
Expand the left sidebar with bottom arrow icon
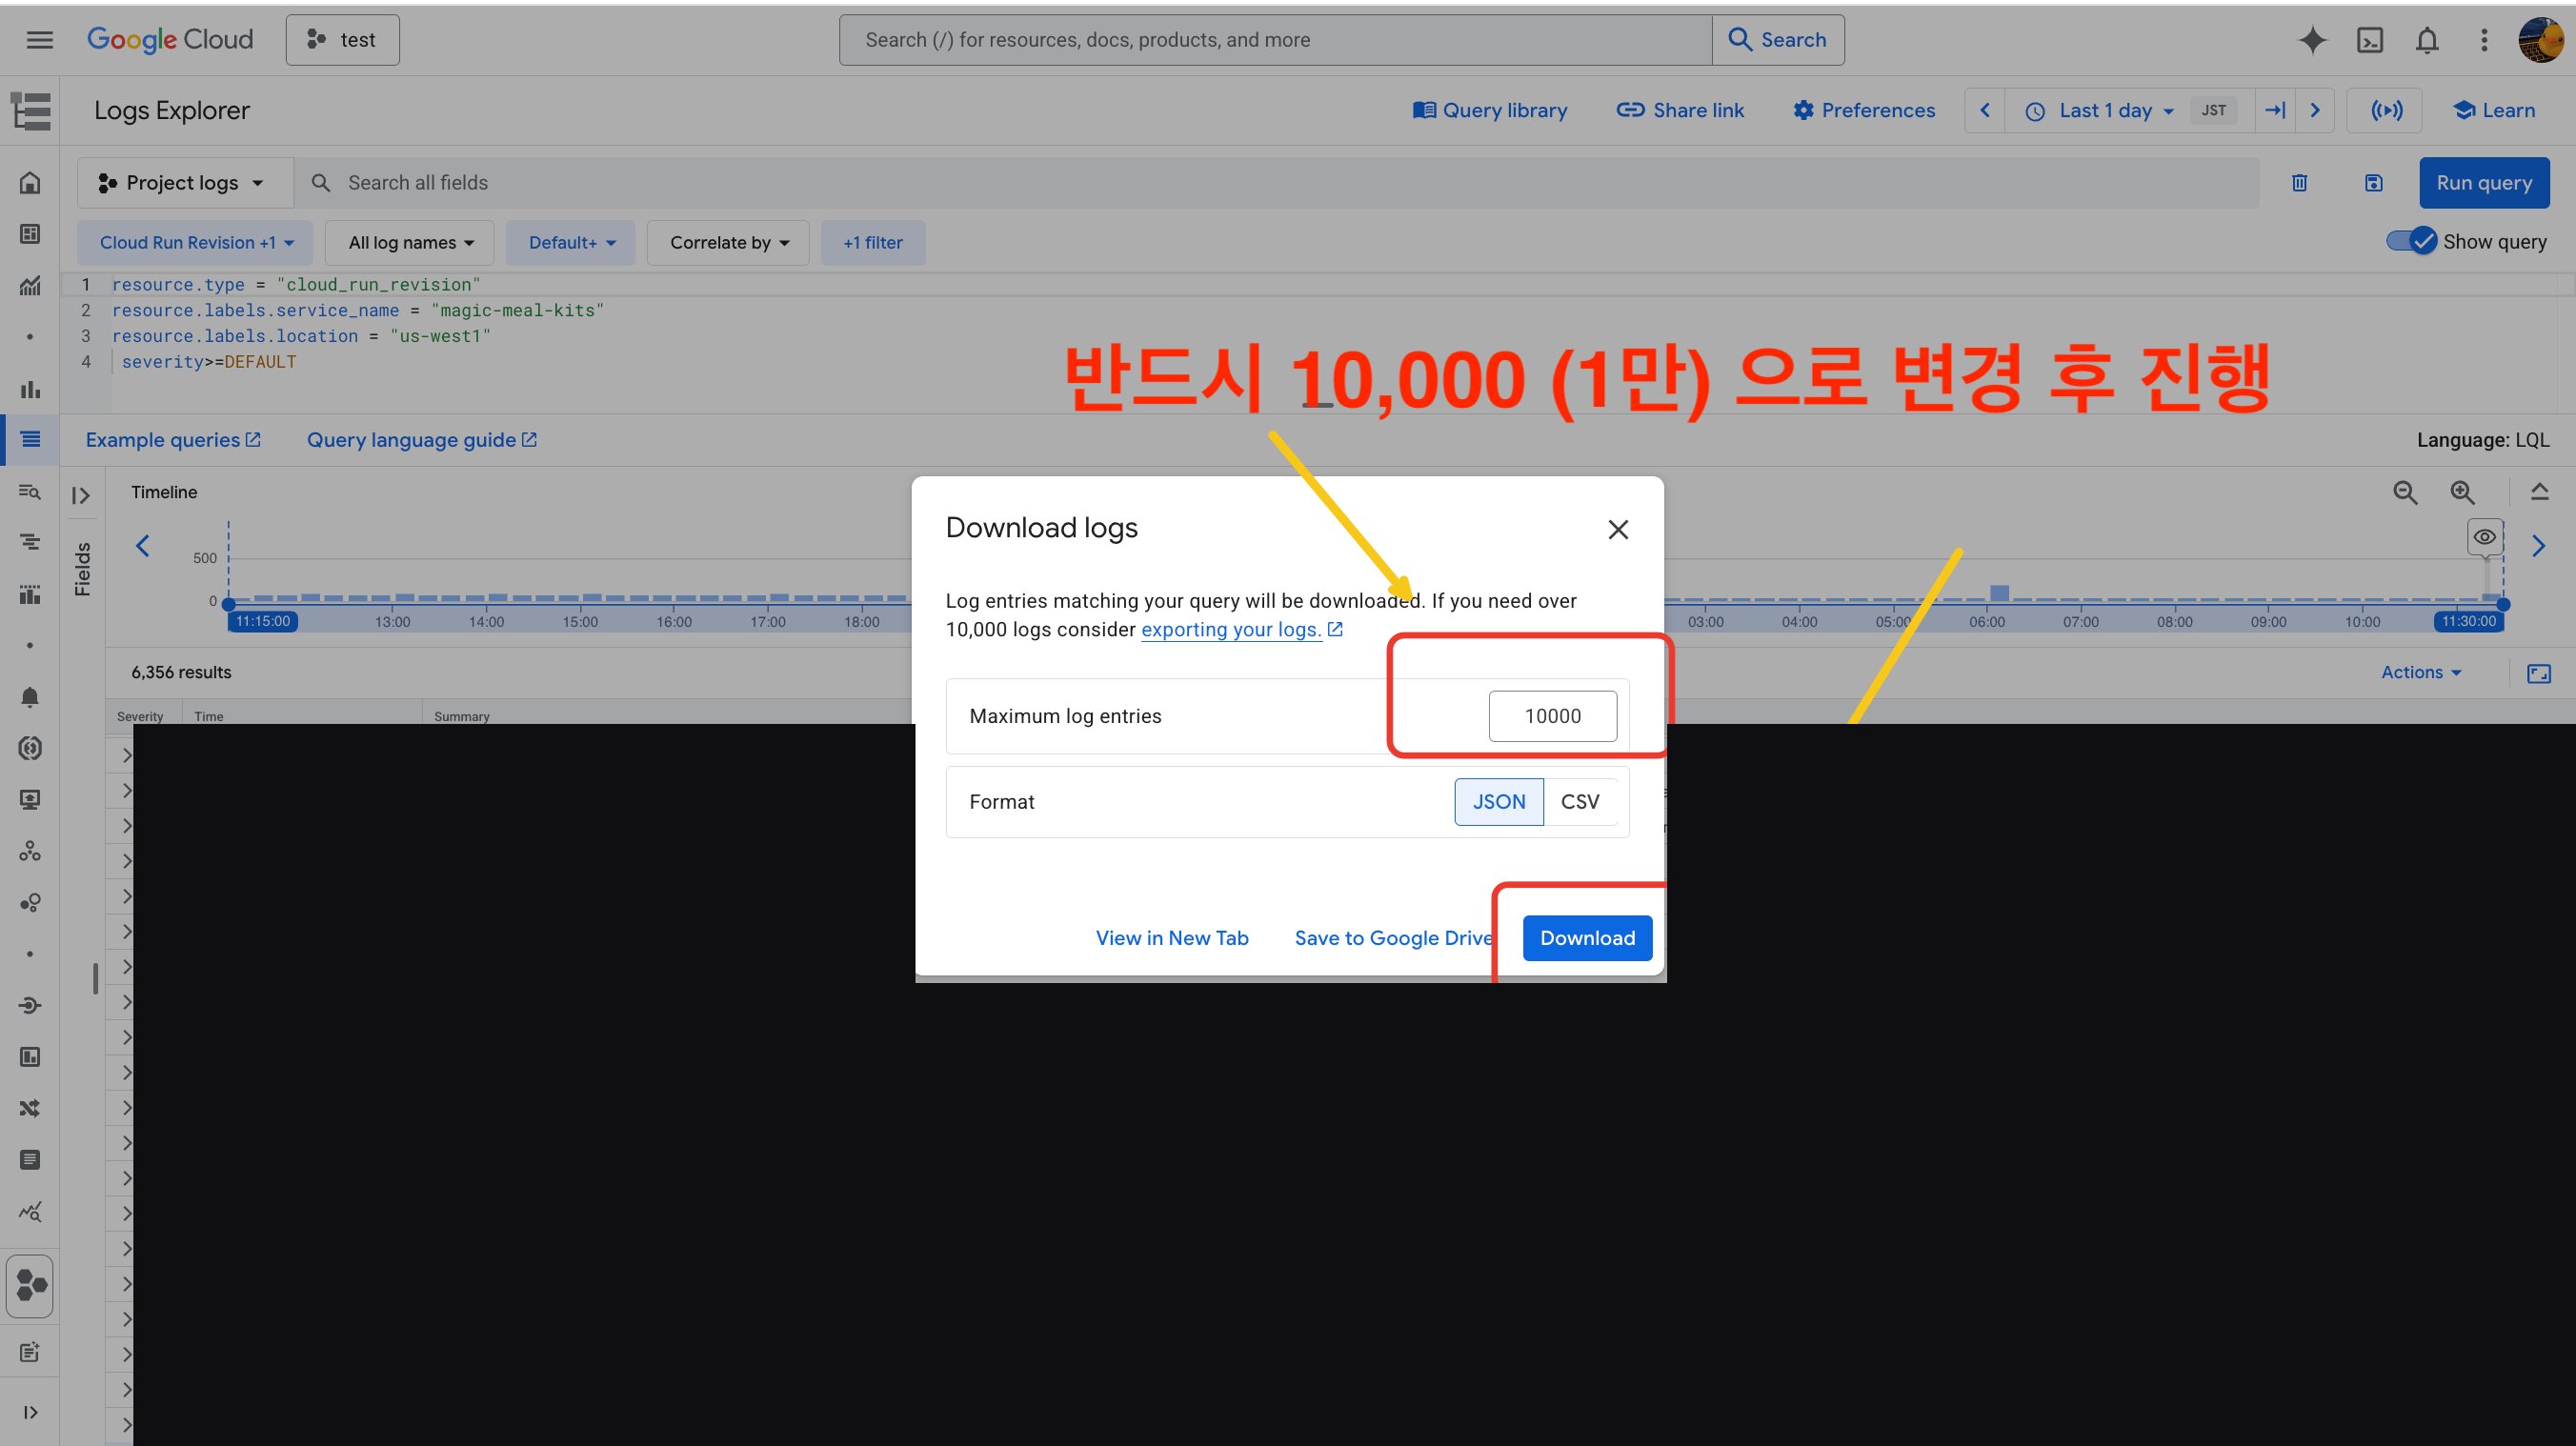click(x=30, y=1412)
